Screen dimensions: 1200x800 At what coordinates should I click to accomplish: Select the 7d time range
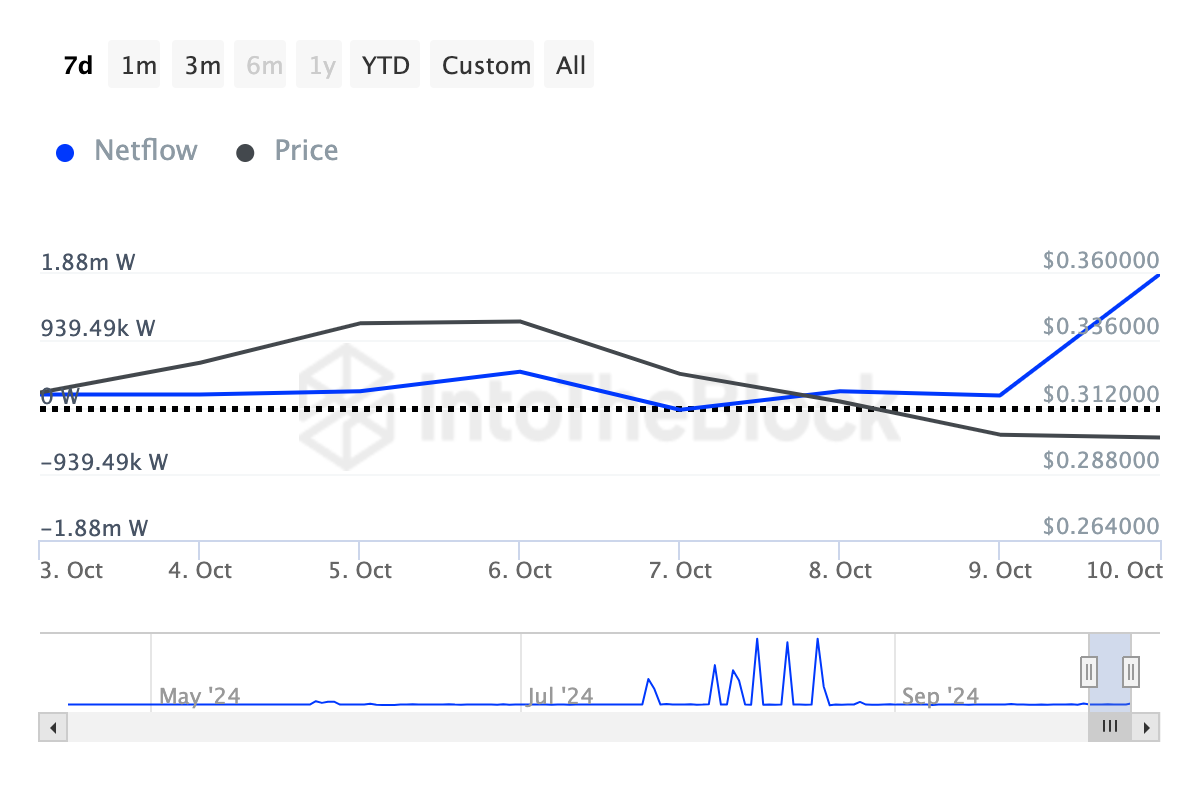(78, 65)
